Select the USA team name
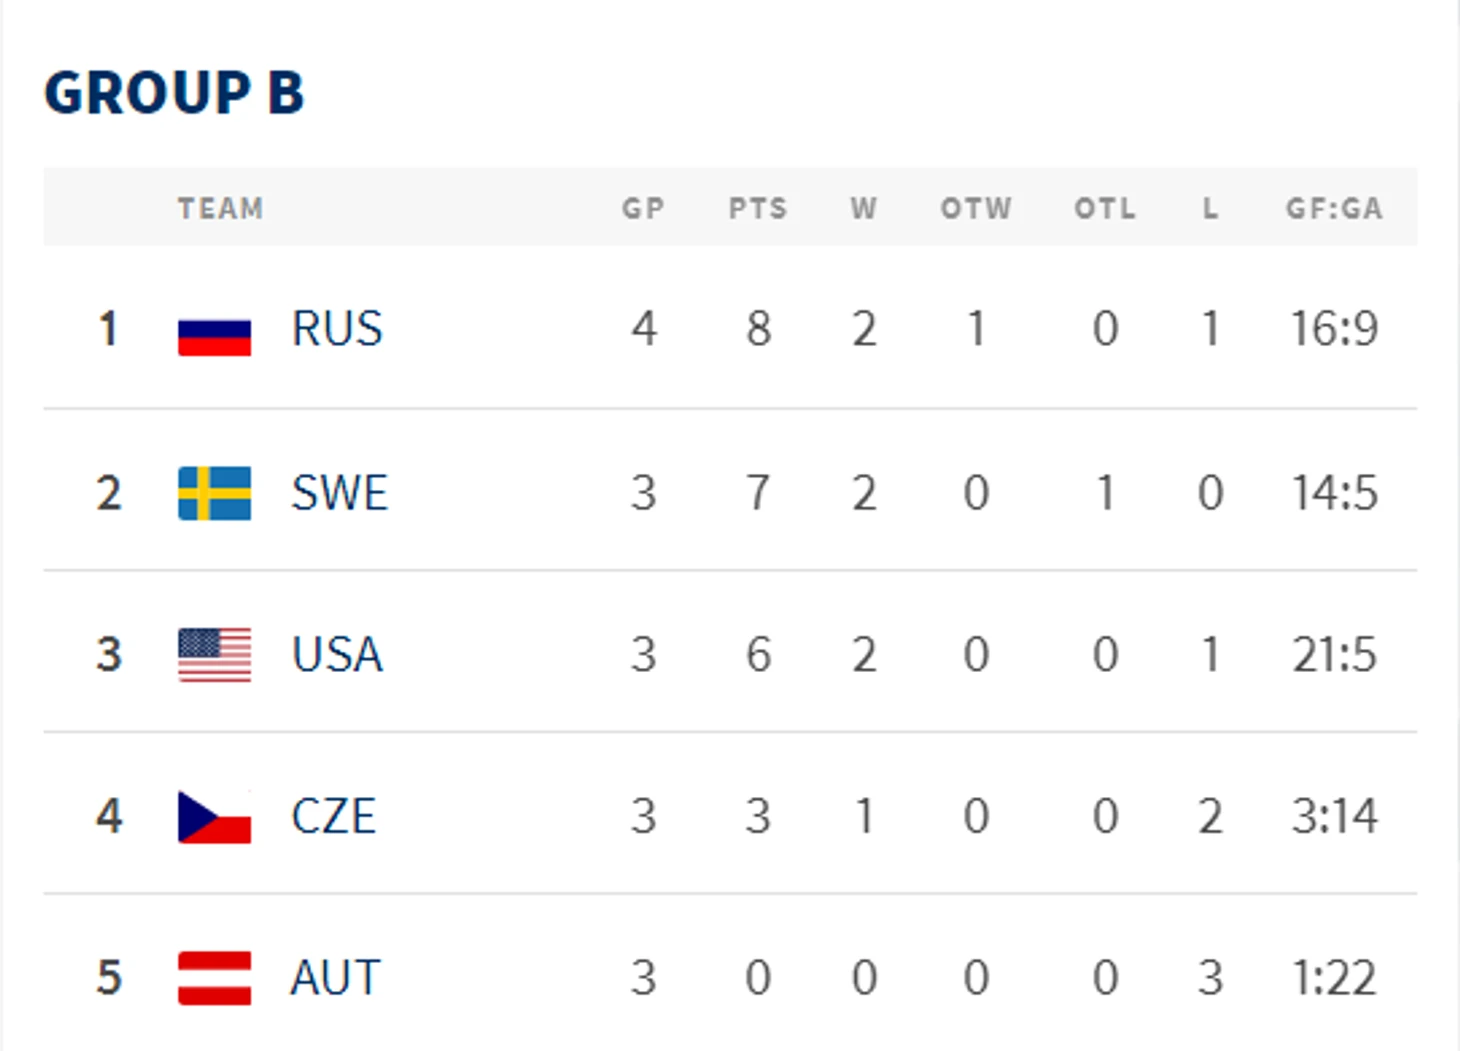This screenshot has width=1460, height=1051. [337, 655]
